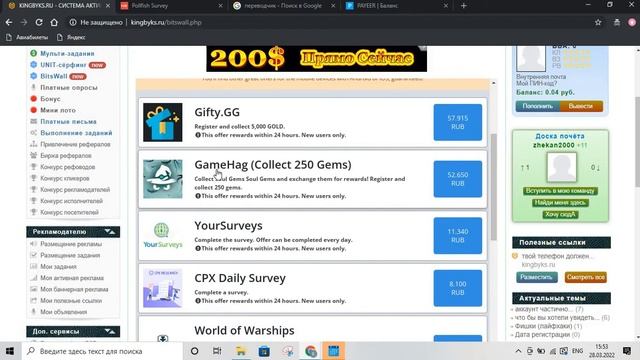Click the Вывести withdraw button
This screenshot has height=360, width=640.
pyautogui.click(x=581, y=106)
